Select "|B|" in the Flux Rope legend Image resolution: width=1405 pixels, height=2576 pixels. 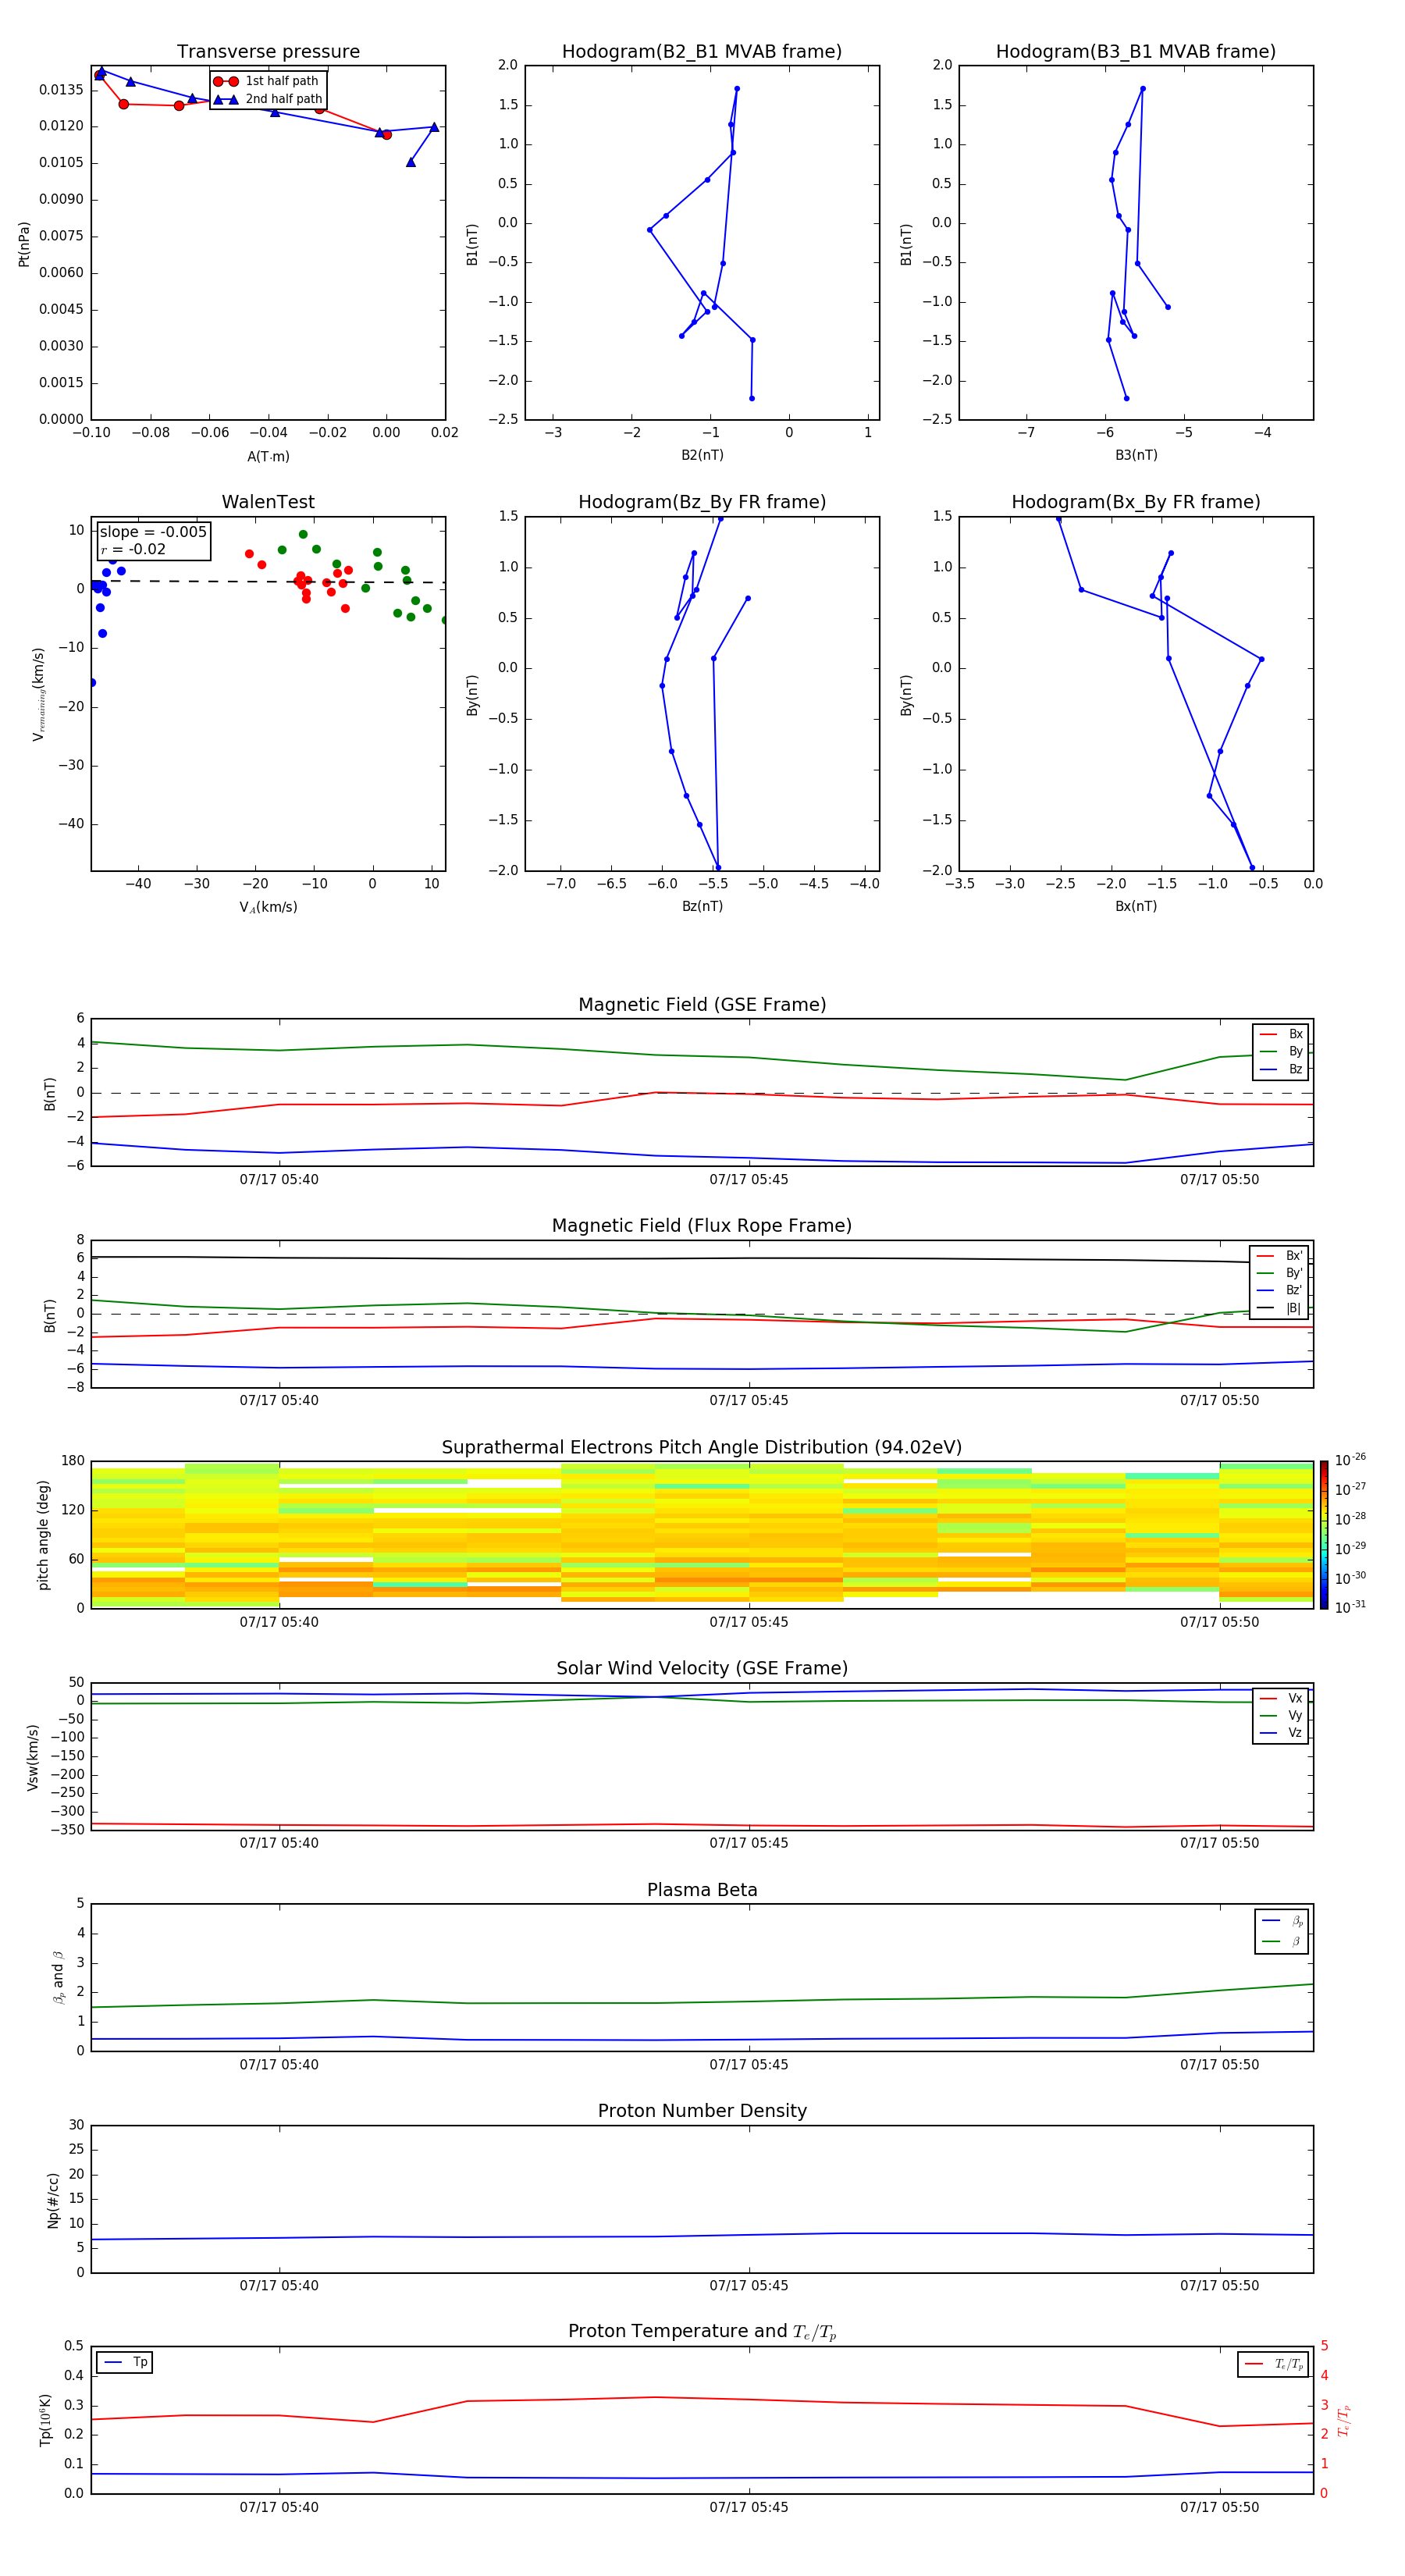coord(1279,1308)
